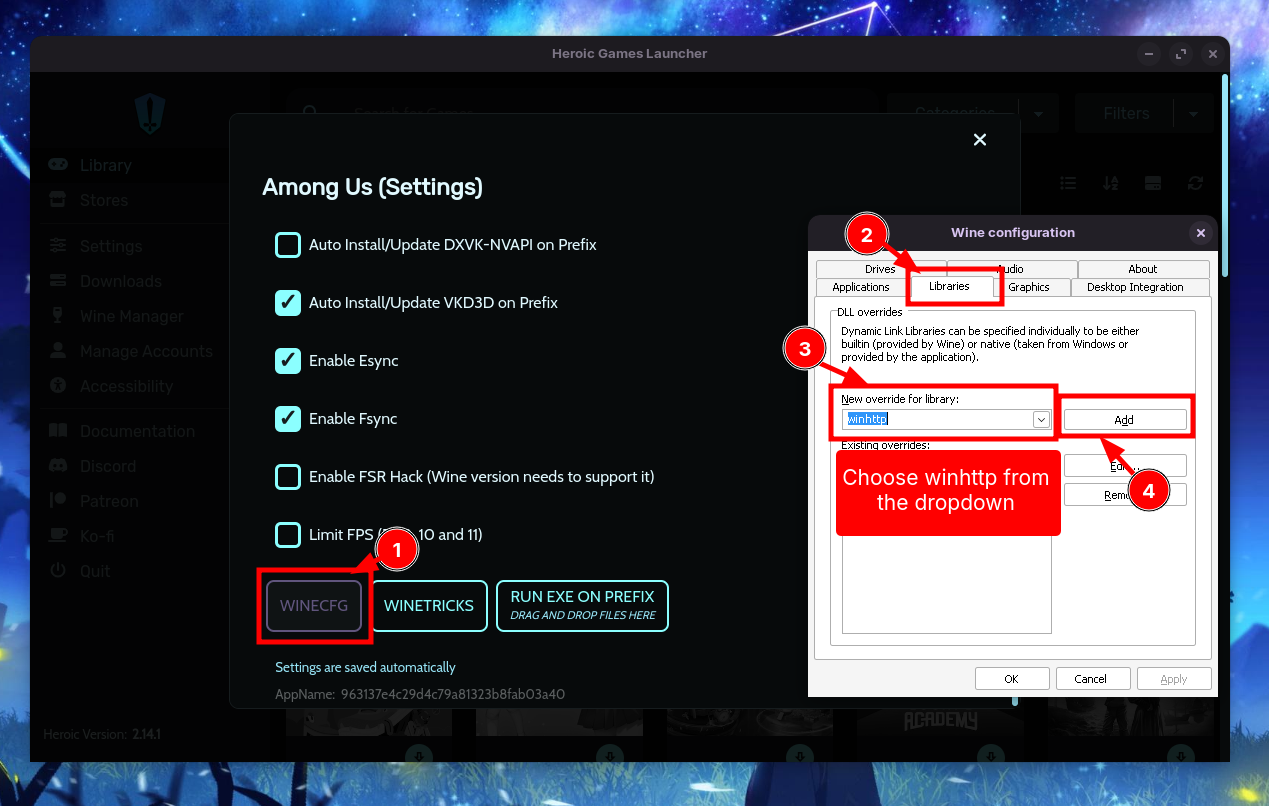This screenshot has width=1269, height=806.
Task: Tick the Limit FPS checkbox
Action: click(288, 535)
